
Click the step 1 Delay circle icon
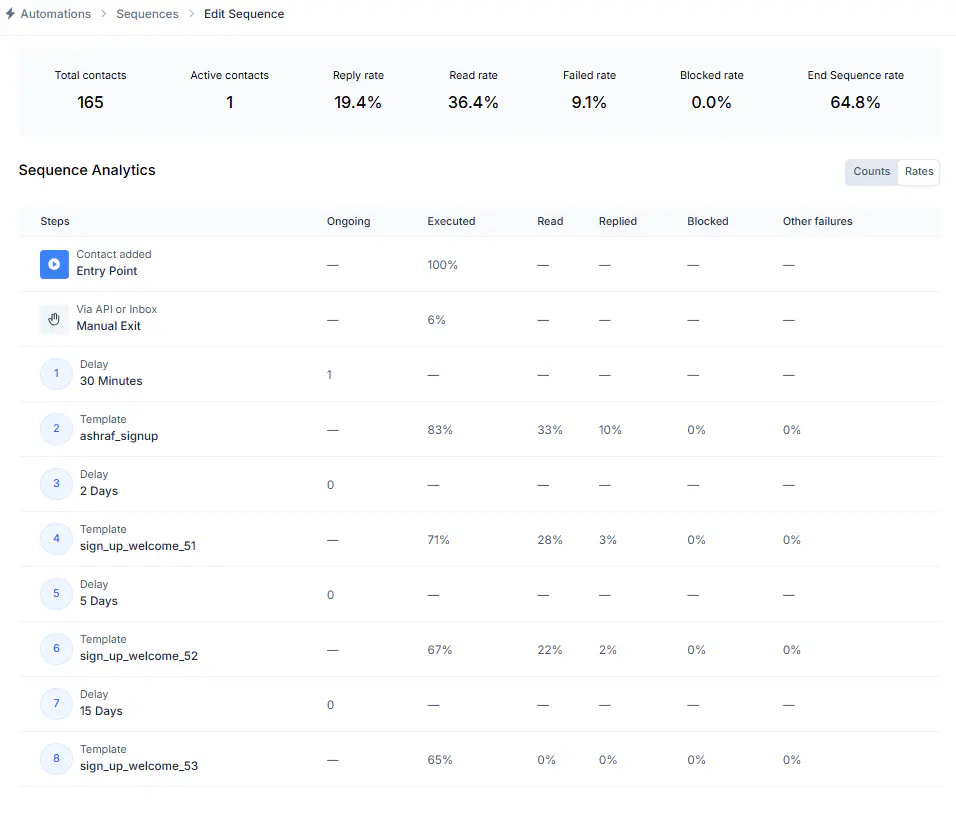[55, 373]
